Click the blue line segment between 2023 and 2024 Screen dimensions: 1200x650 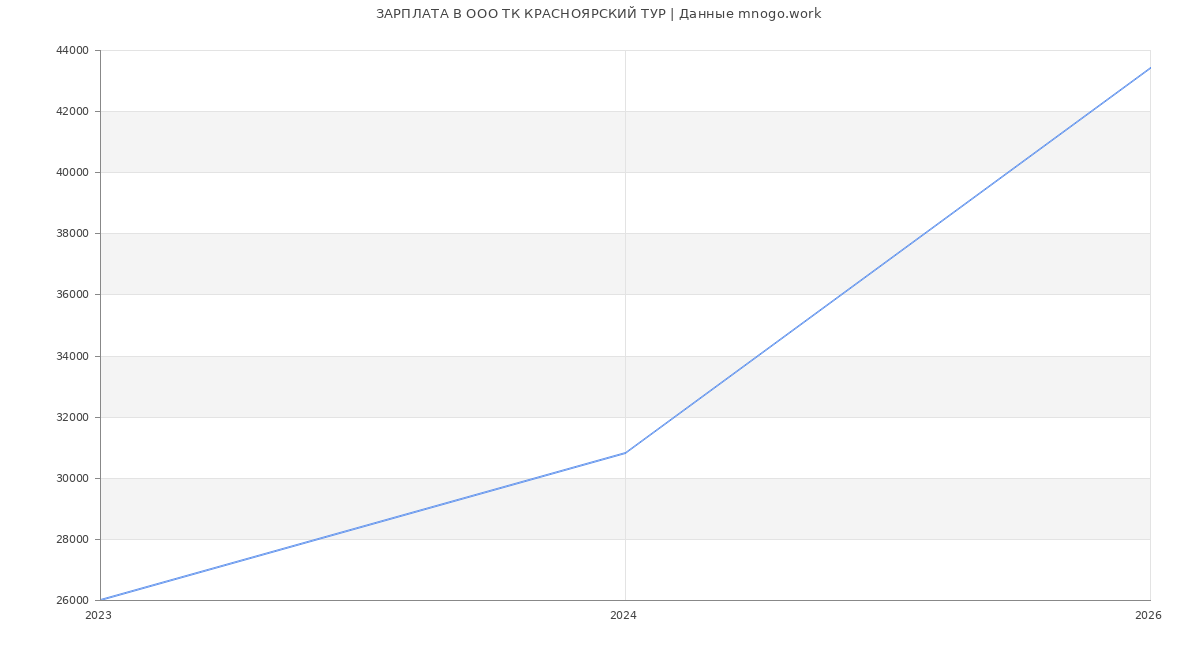click(363, 527)
